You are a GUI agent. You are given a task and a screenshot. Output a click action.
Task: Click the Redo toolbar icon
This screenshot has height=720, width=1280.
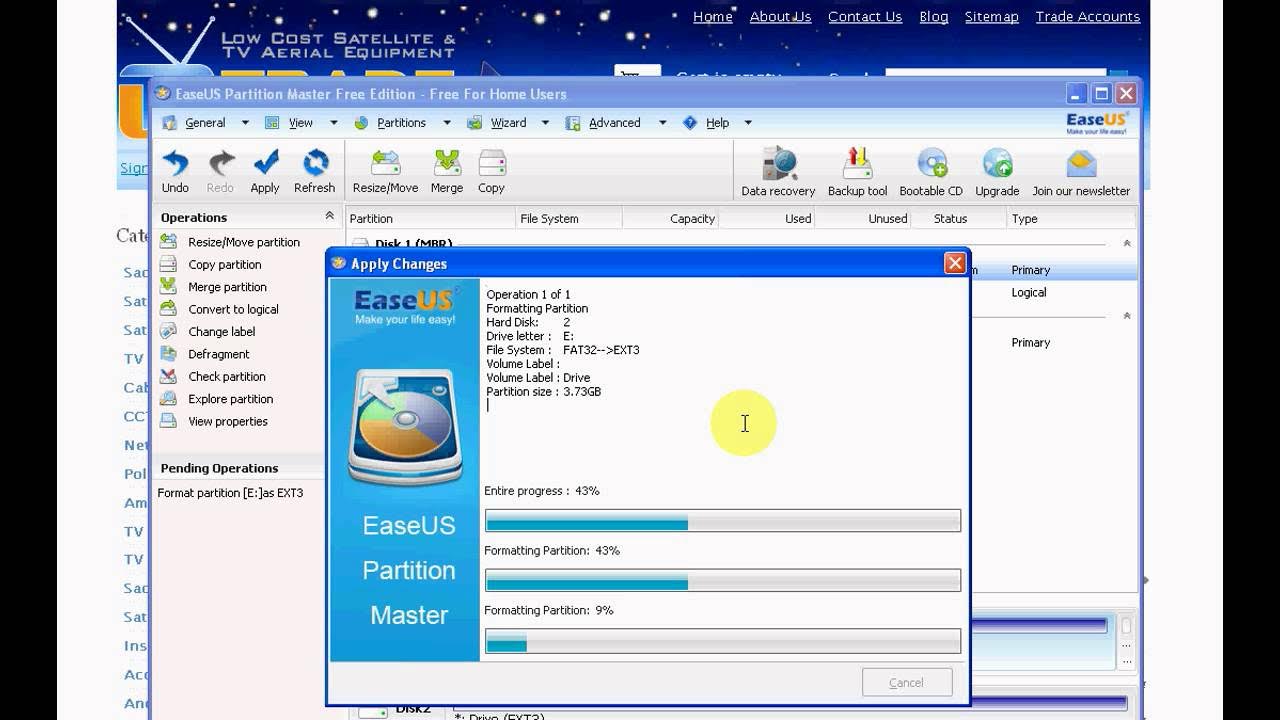(220, 163)
